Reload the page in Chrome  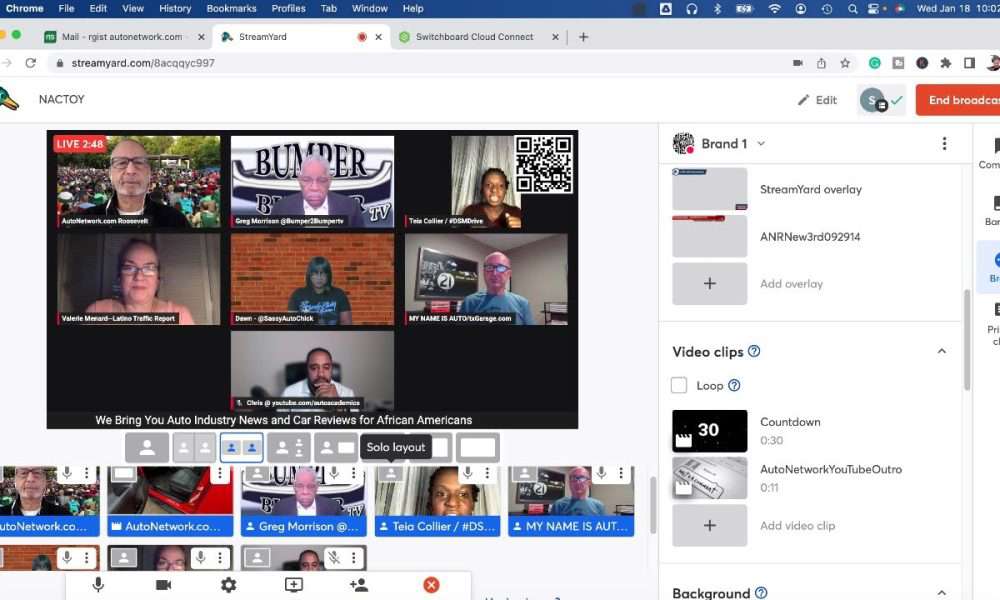[31, 63]
